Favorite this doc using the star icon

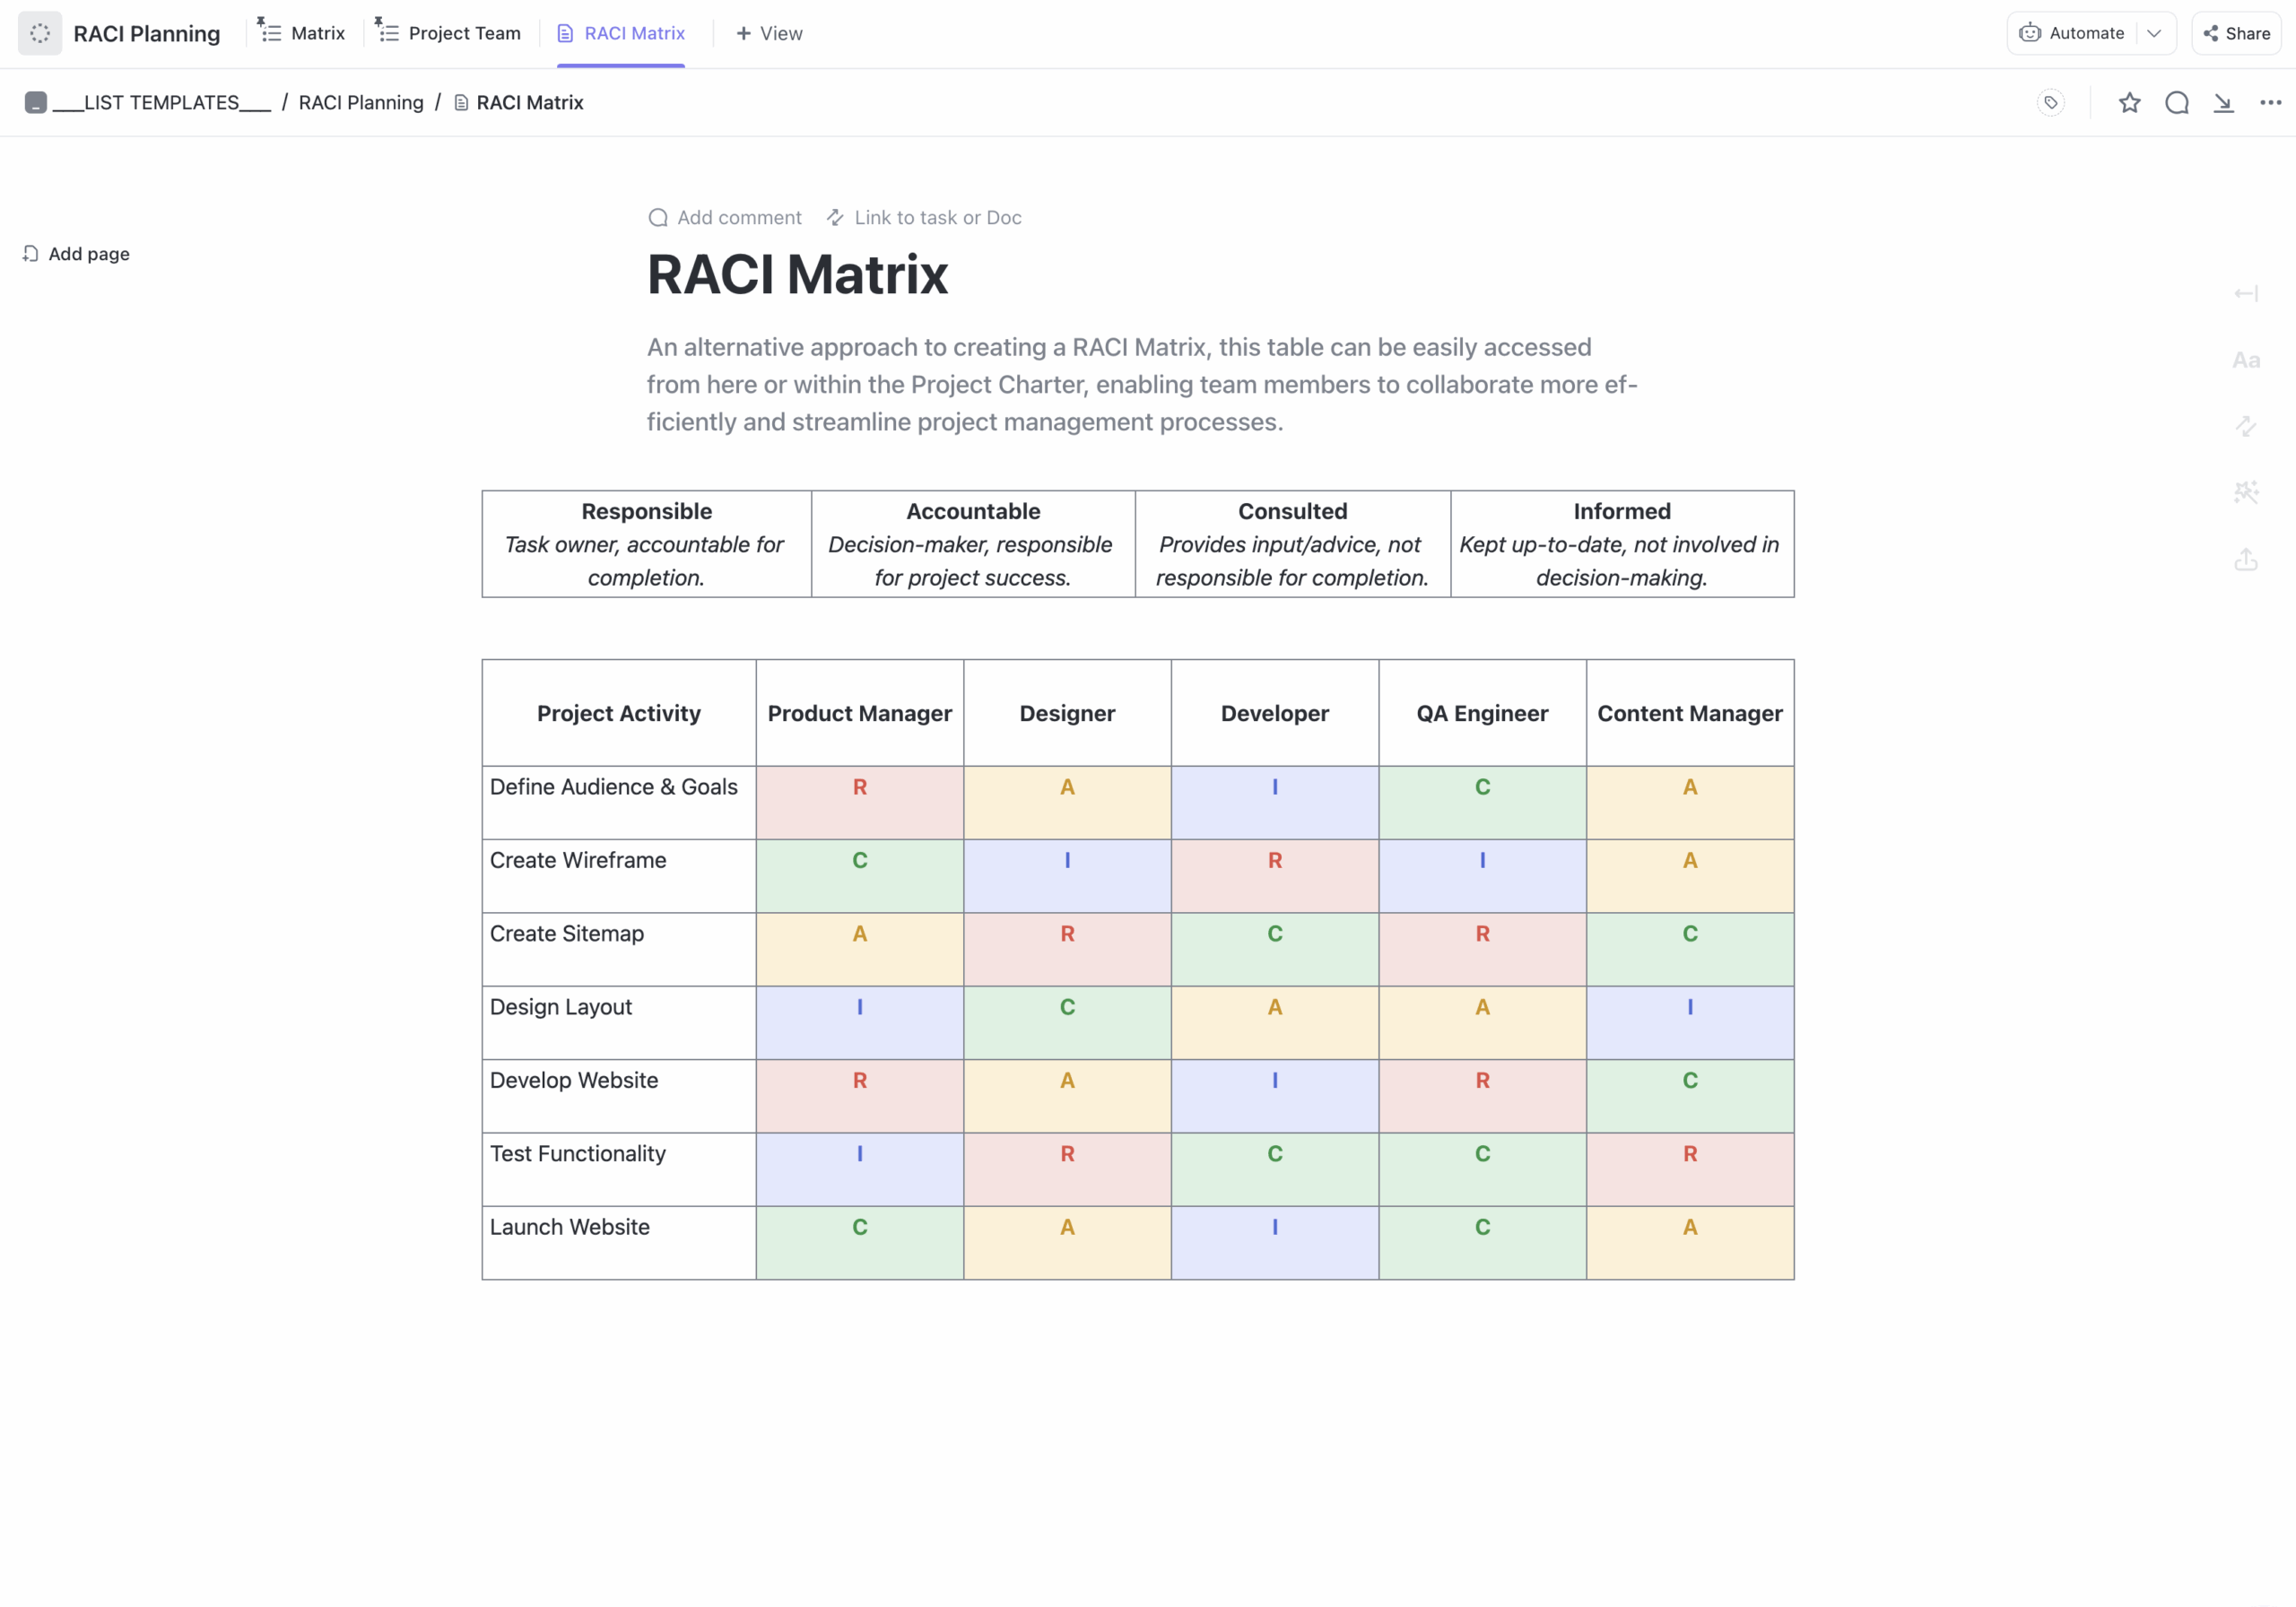click(x=2129, y=102)
